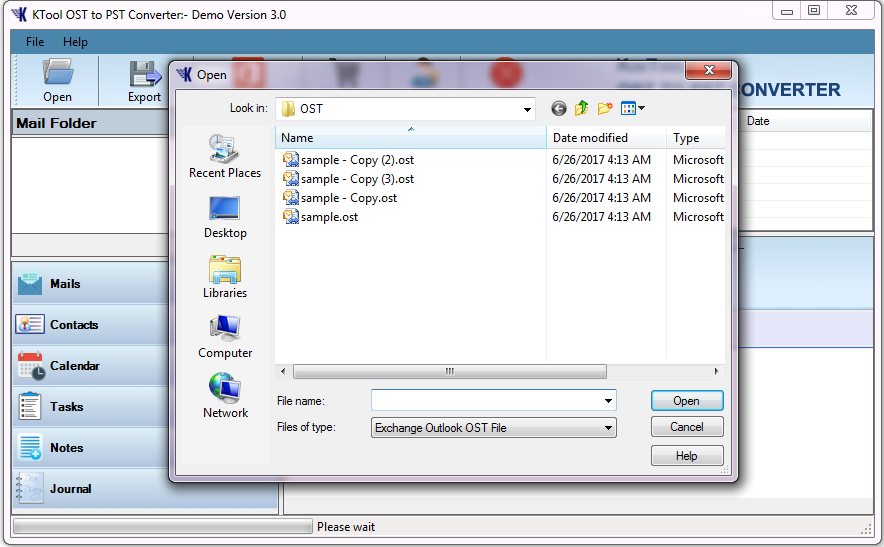Viewport: 884px width, 547px height.
Task: Click the Export toolbar icon
Action: 144,73
